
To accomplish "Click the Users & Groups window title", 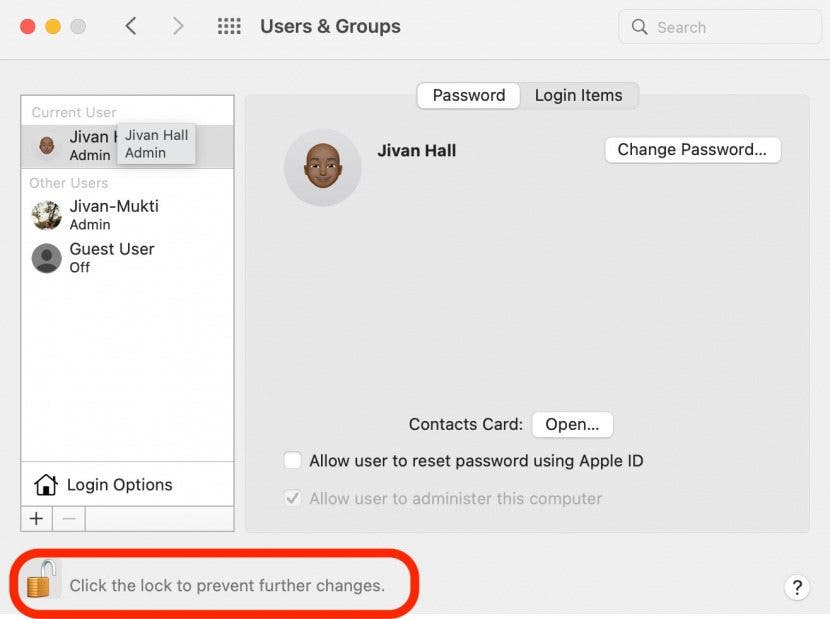I will (330, 26).
